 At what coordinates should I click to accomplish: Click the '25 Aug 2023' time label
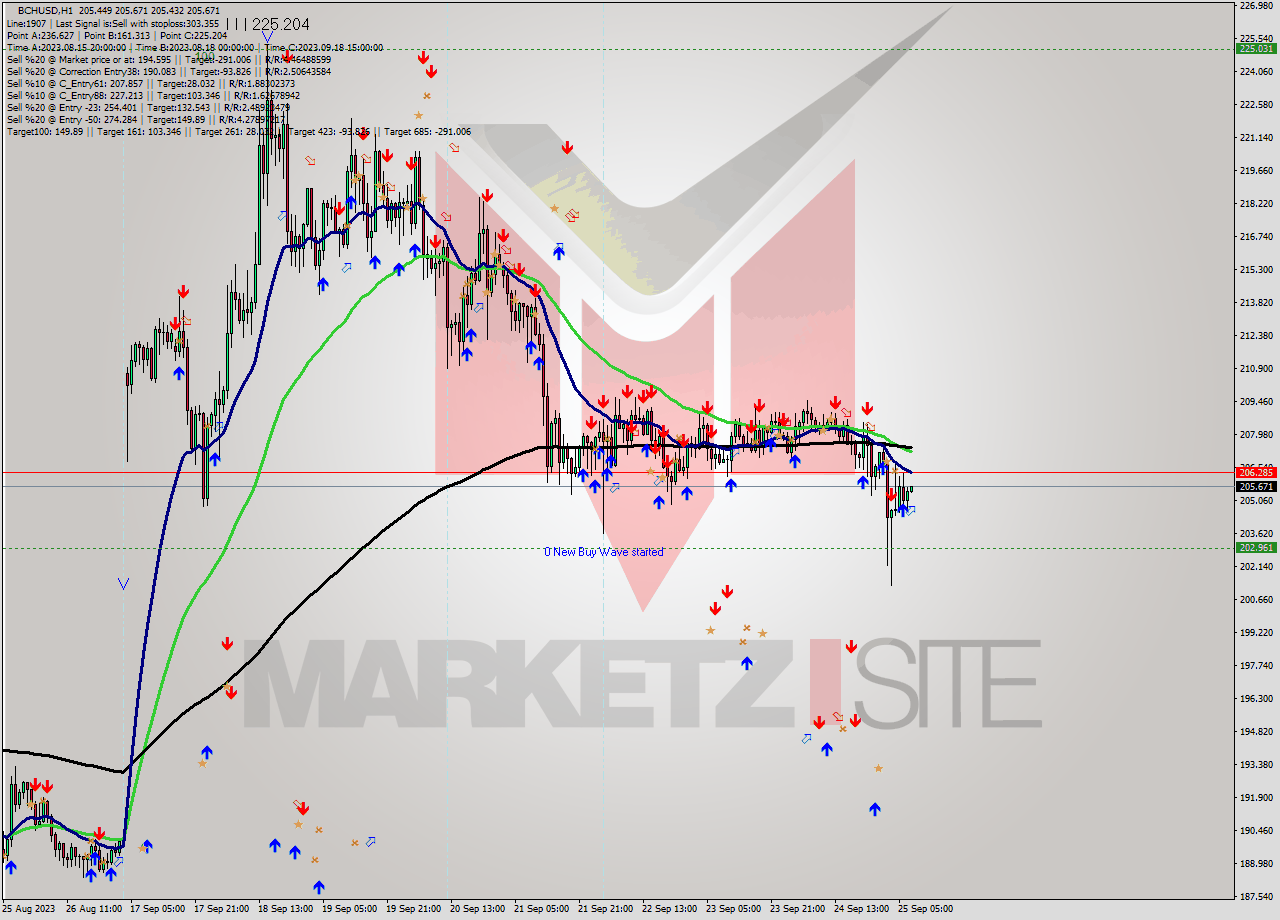27,910
